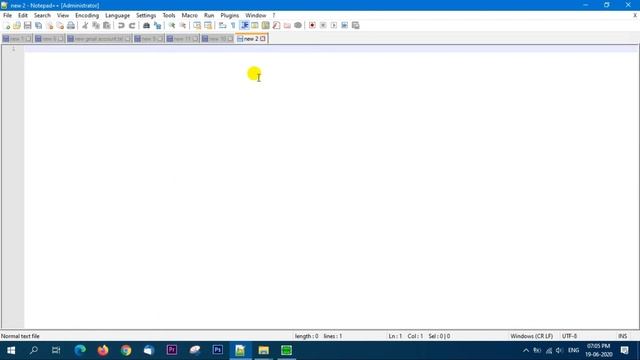Open Find with the binoculars icon
The image size is (640, 360).
[x=146, y=25]
